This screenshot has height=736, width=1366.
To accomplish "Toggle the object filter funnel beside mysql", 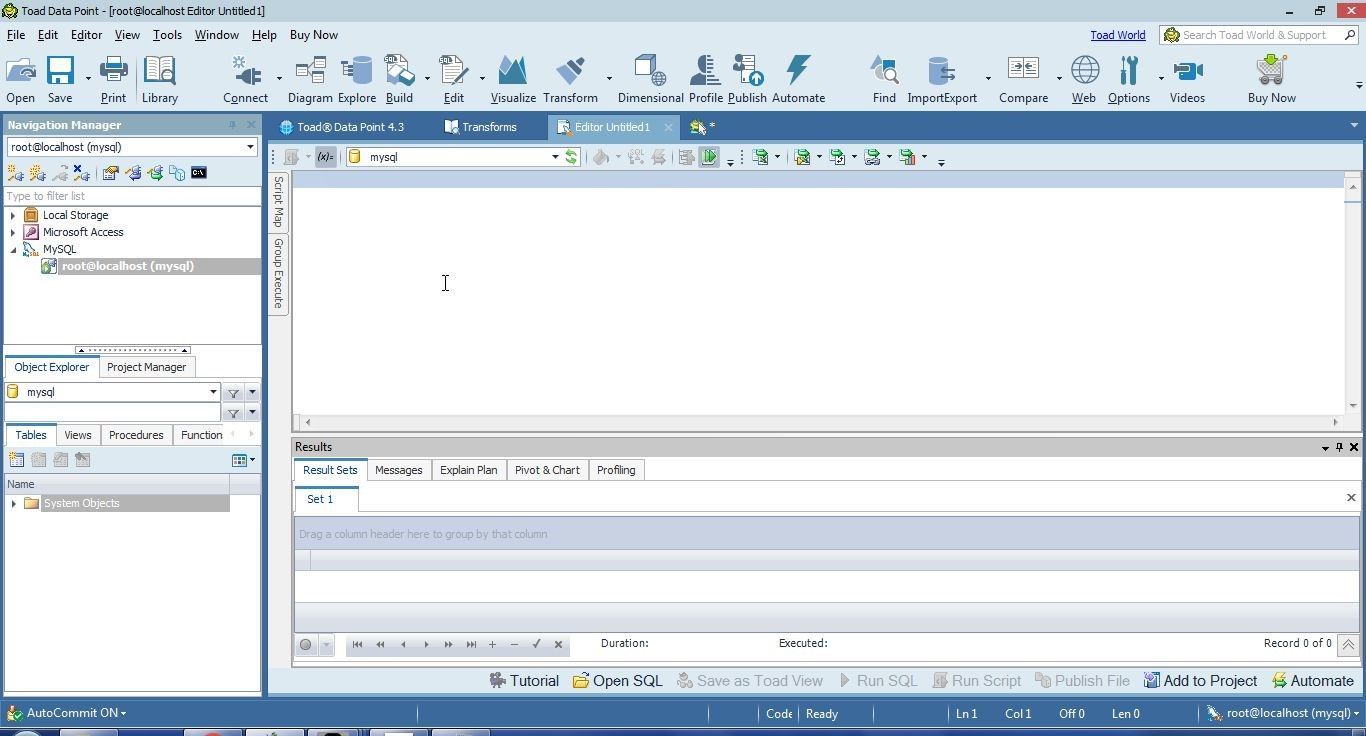I will (x=233, y=393).
